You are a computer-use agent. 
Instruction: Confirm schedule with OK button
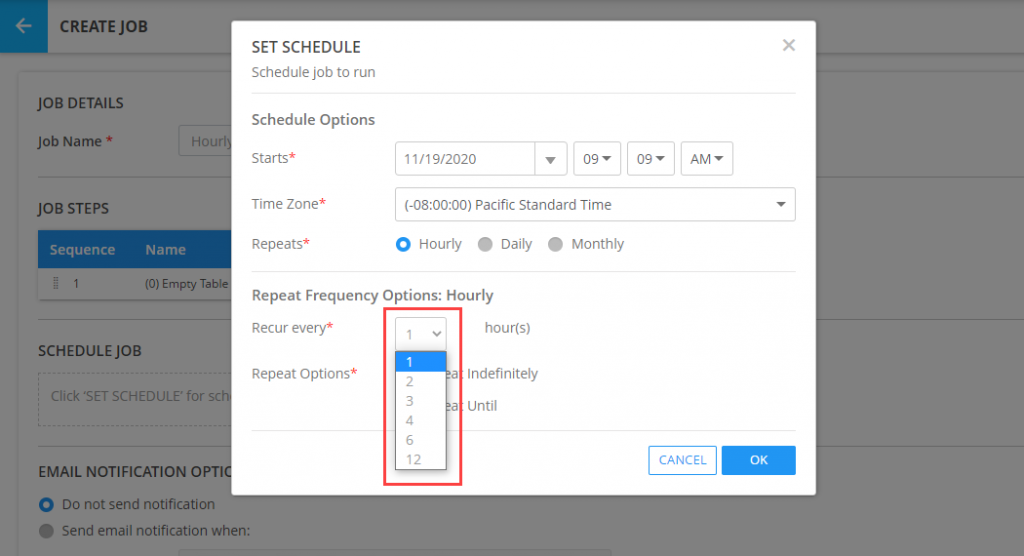click(758, 460)
